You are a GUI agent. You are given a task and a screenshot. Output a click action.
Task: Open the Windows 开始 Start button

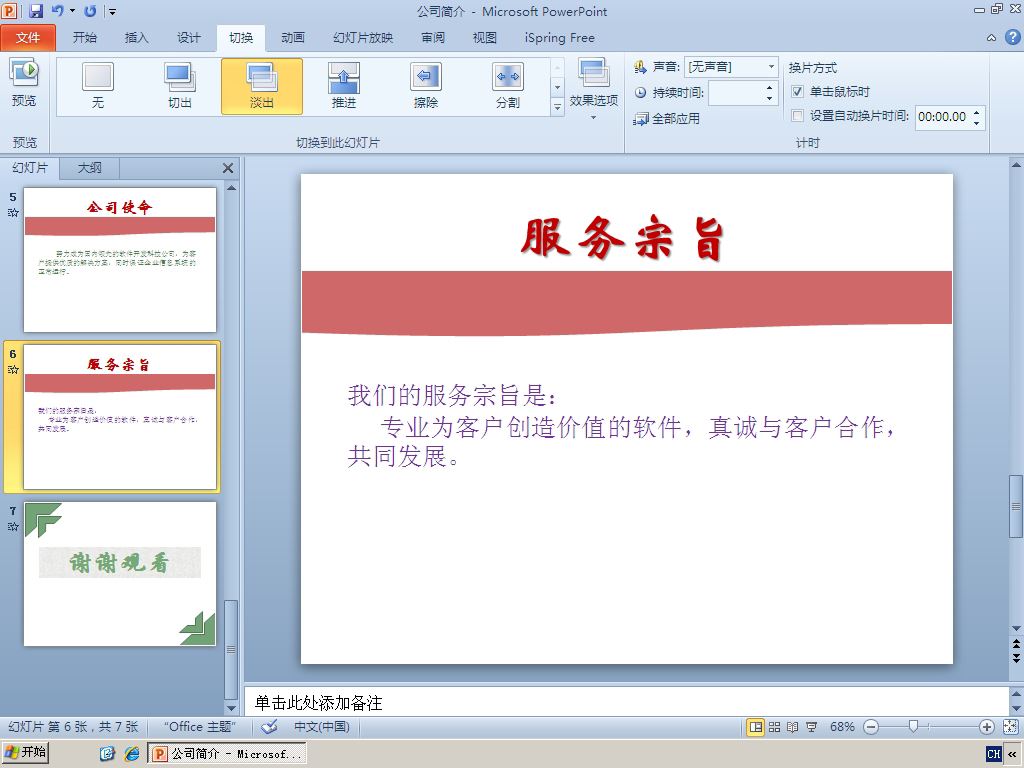pos(25,752)
